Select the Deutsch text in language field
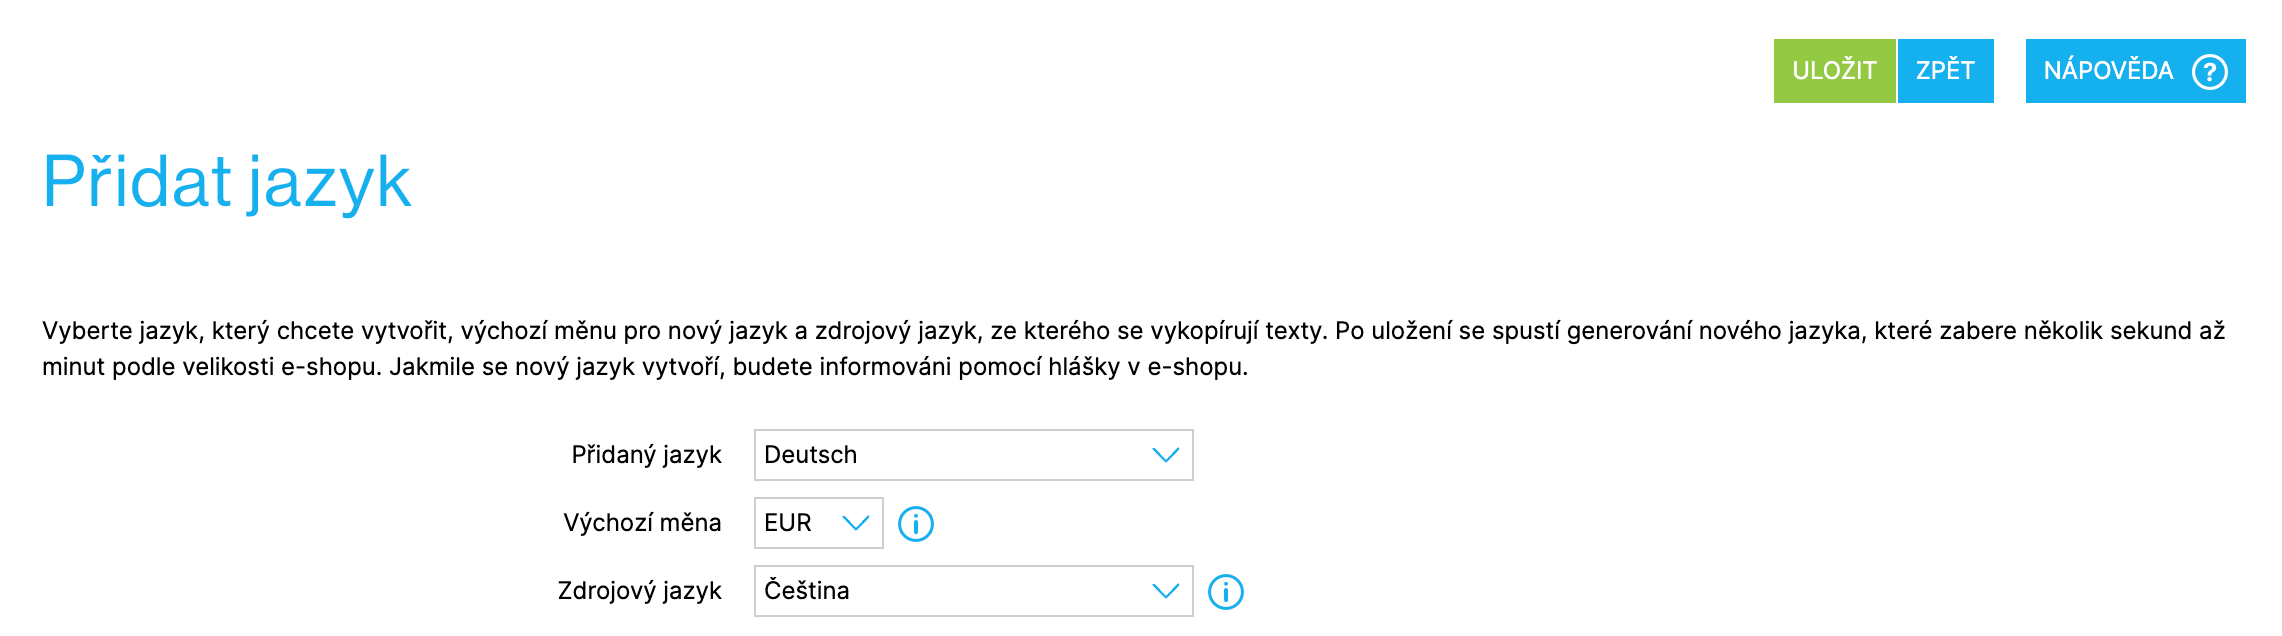This screenshot has height=636, width=2282. [x=810, y=455]
